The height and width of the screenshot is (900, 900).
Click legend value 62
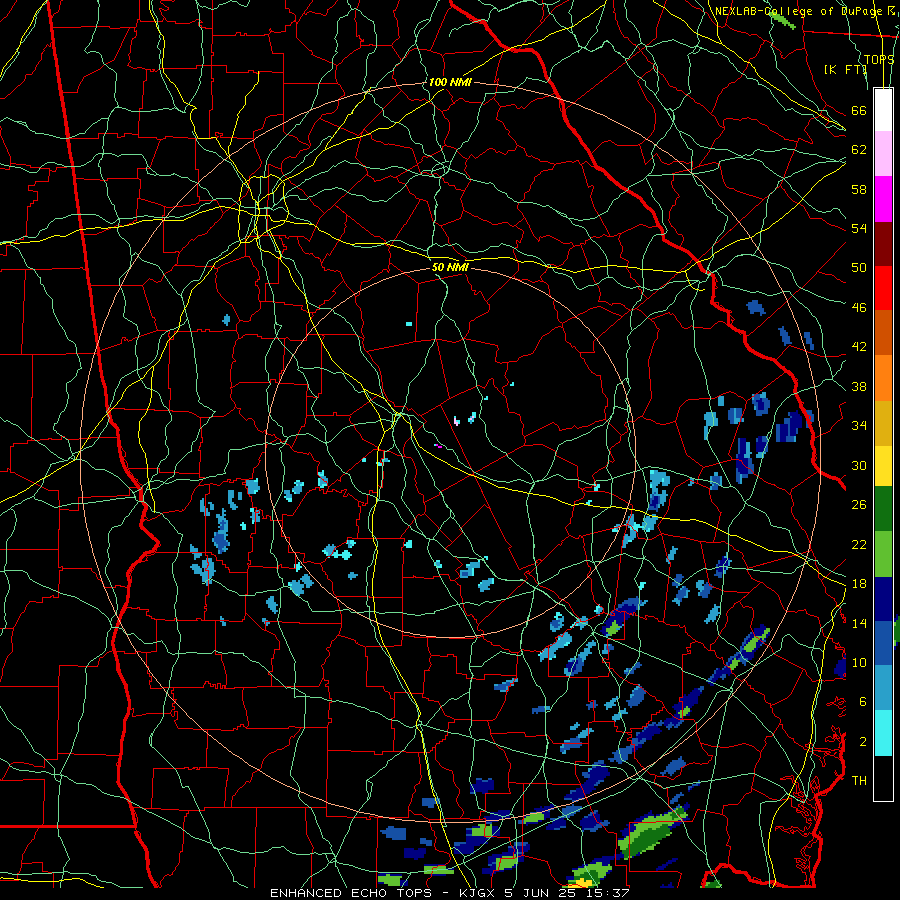(859, 150)
